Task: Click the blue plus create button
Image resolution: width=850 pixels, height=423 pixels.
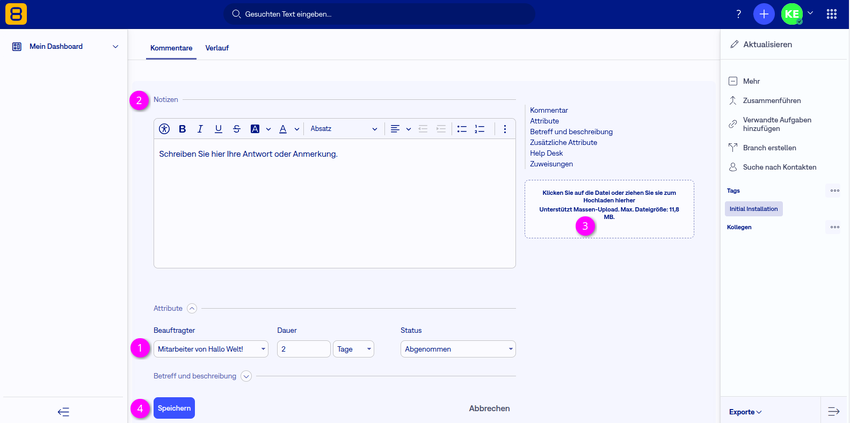Action: pos(764,15)
